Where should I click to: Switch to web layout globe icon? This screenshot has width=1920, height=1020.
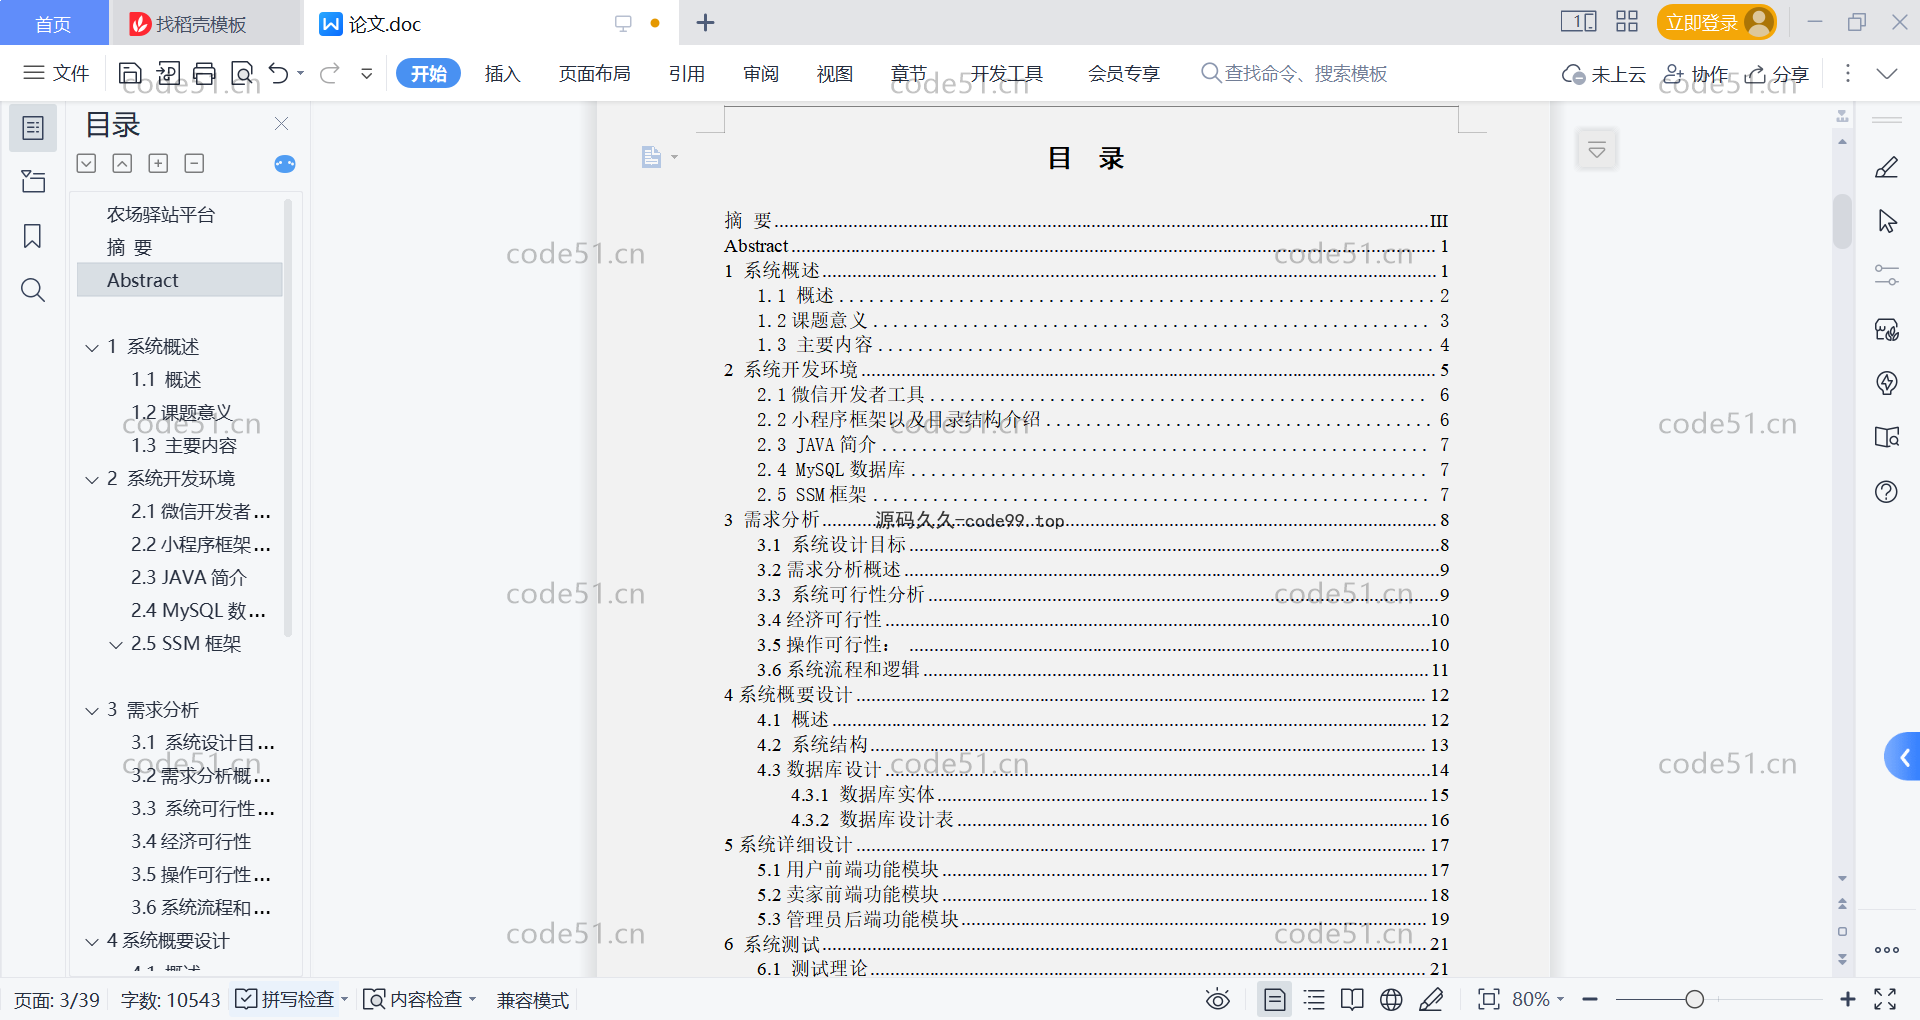pos(1391,1000)
